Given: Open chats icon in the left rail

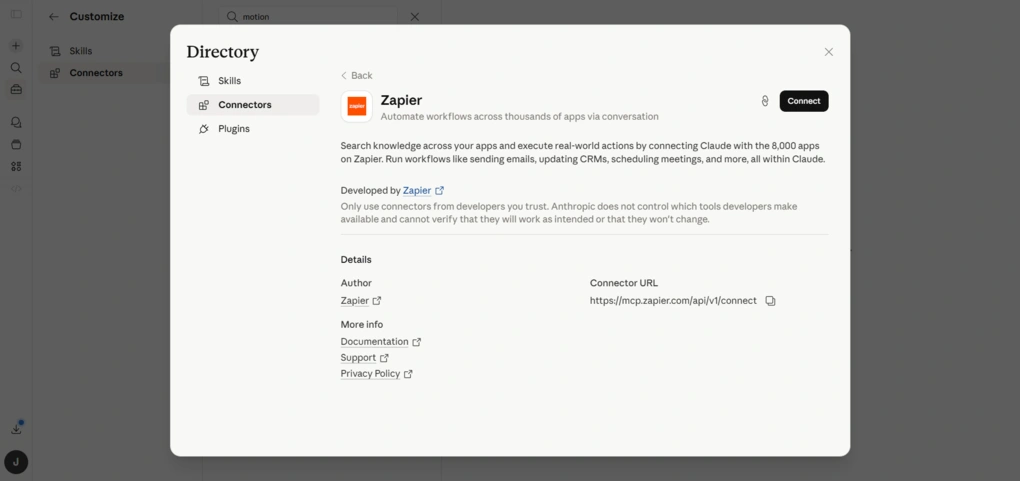Looking at the screenshot, I should [x=16, y=122].
